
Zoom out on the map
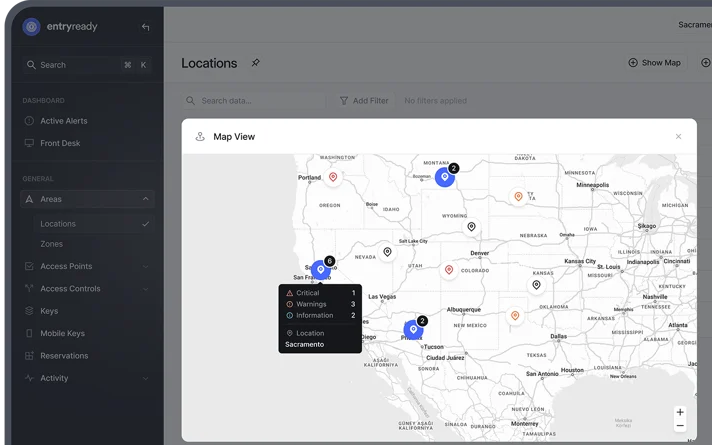click(680, 426)
